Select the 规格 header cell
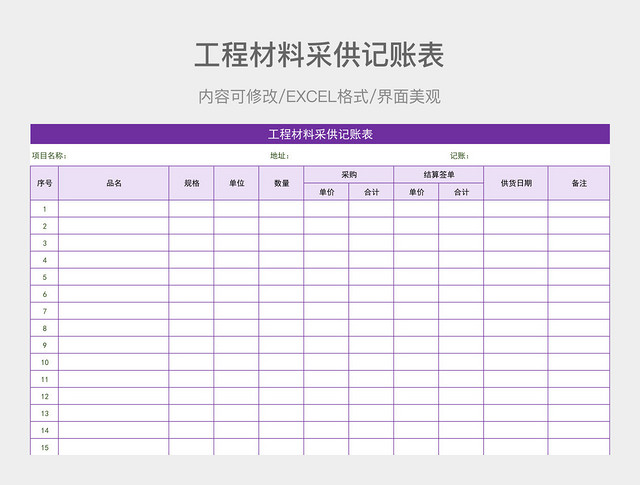The width and height of the screenshot is (640, 485). pos(191,183)
